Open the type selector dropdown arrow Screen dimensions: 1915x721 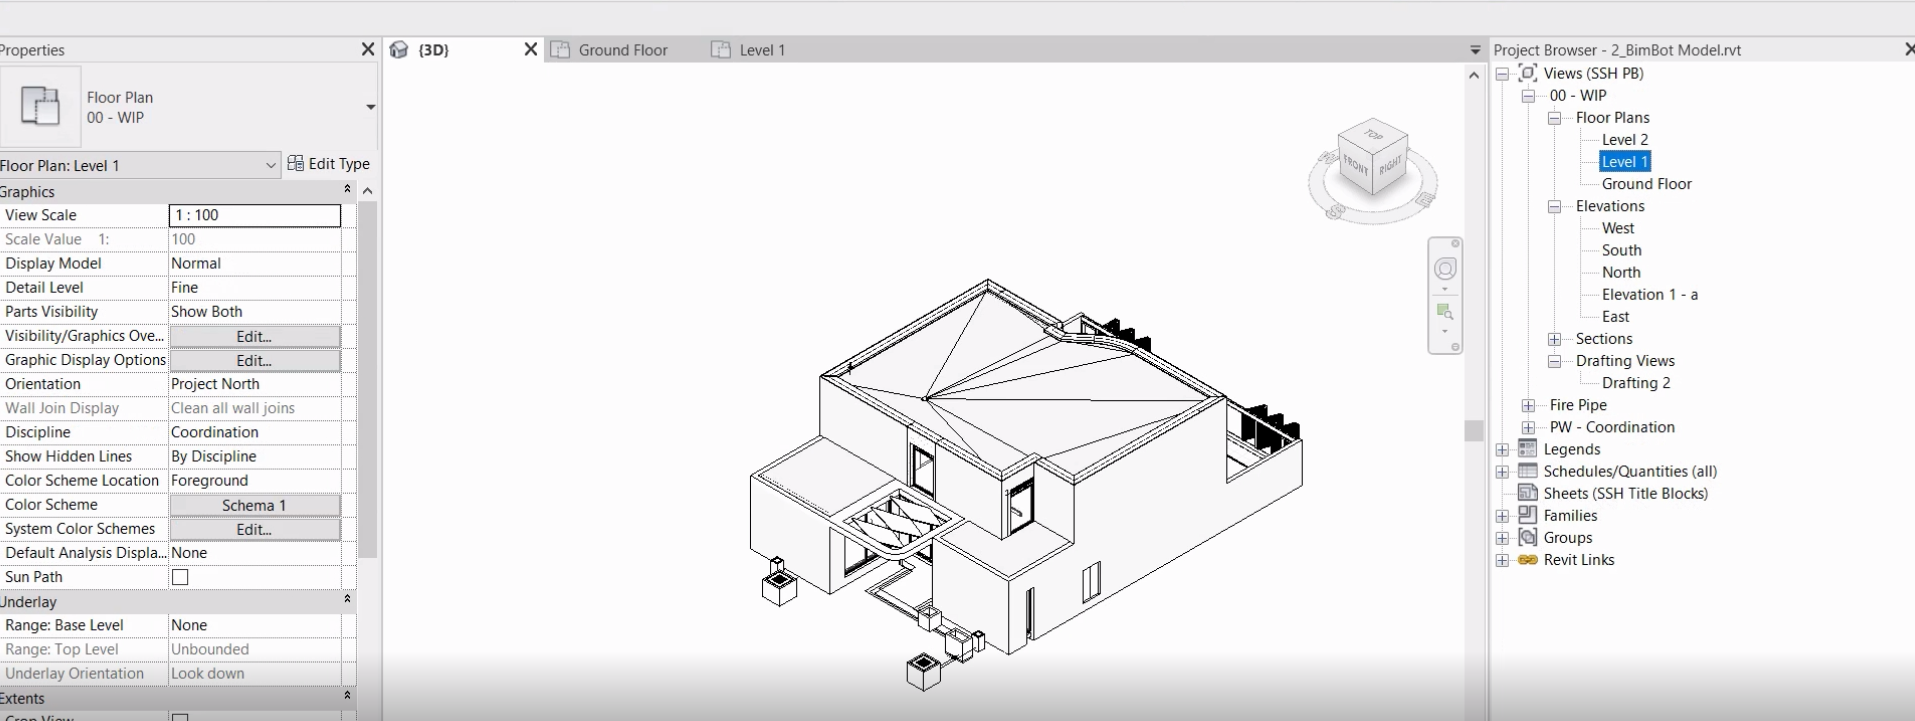point(370,107)
